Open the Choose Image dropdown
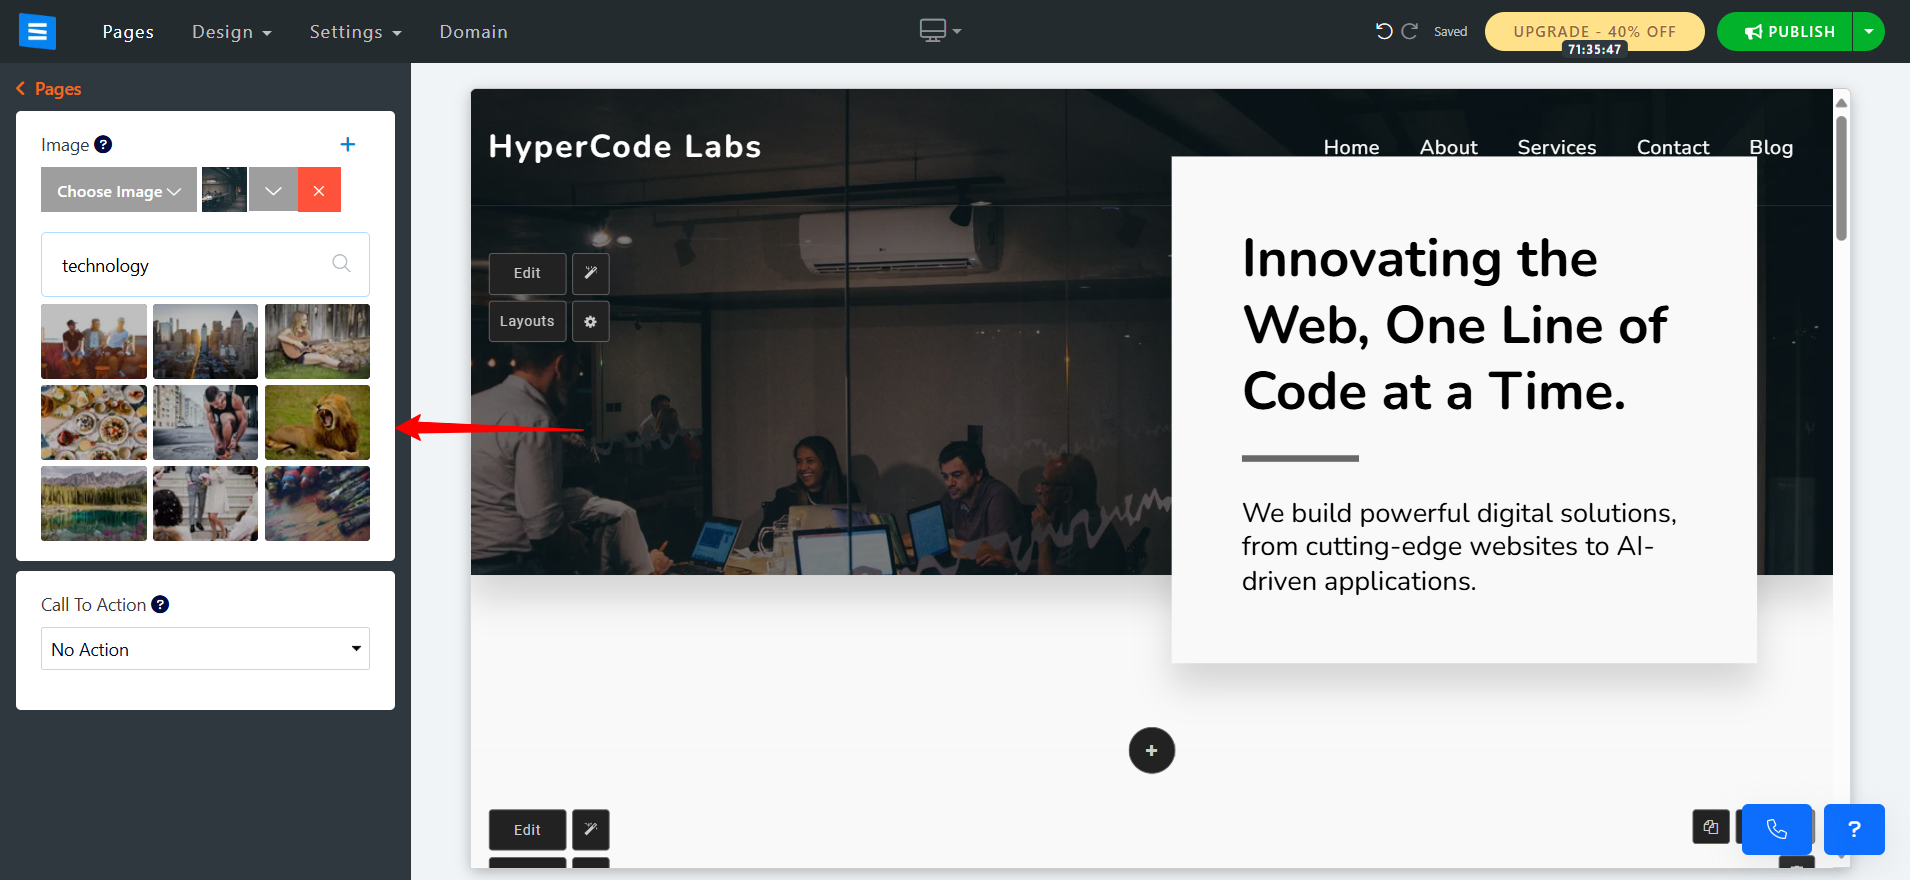1910x880 pixels. (x=119, y=190)
